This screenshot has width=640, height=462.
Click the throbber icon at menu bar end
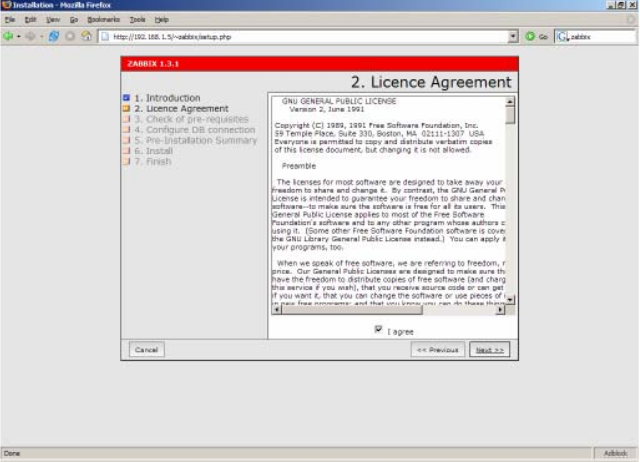pos(631,20)
